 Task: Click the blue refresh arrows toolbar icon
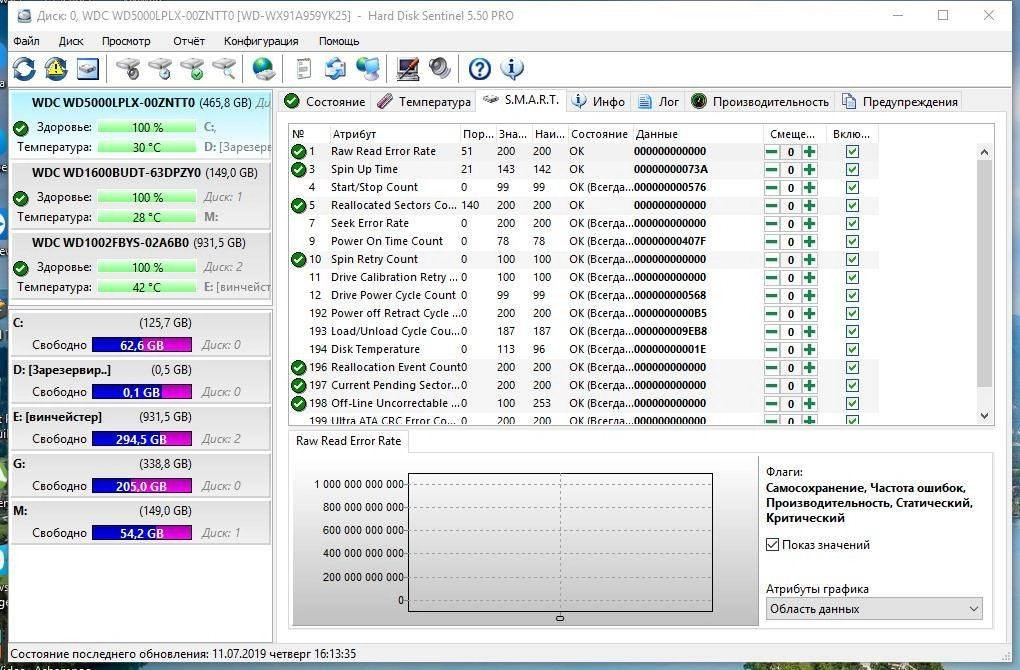[x=24, y=68]
